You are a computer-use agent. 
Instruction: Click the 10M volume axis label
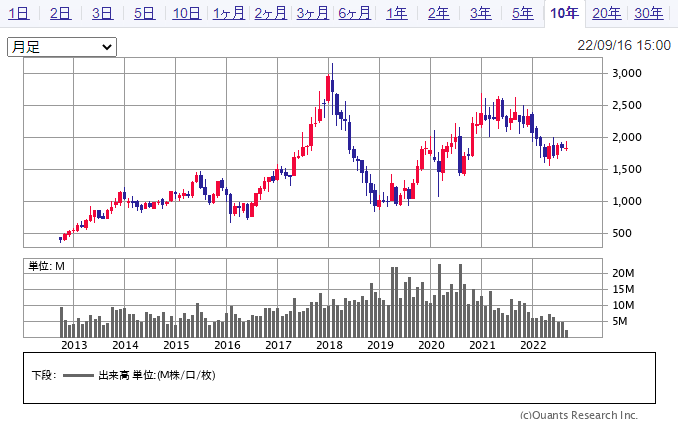(623, 305)
